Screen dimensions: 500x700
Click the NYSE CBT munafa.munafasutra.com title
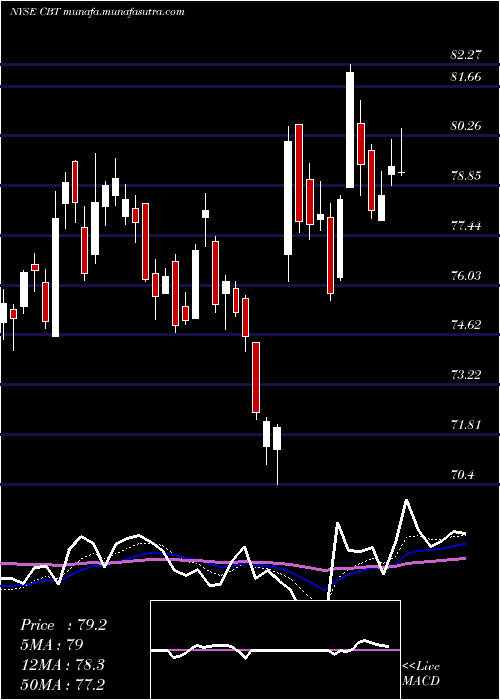coord(97,12)
